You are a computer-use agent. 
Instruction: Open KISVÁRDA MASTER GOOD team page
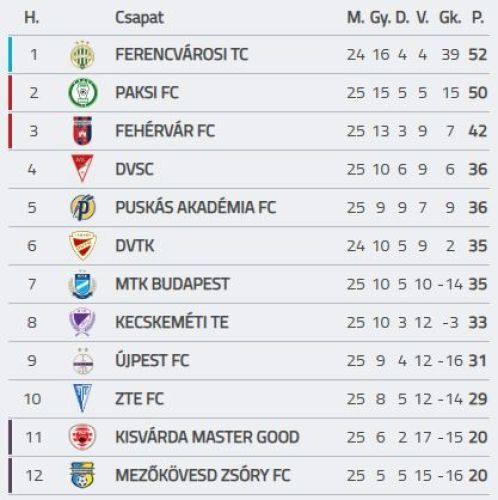[x=207, y=437]
